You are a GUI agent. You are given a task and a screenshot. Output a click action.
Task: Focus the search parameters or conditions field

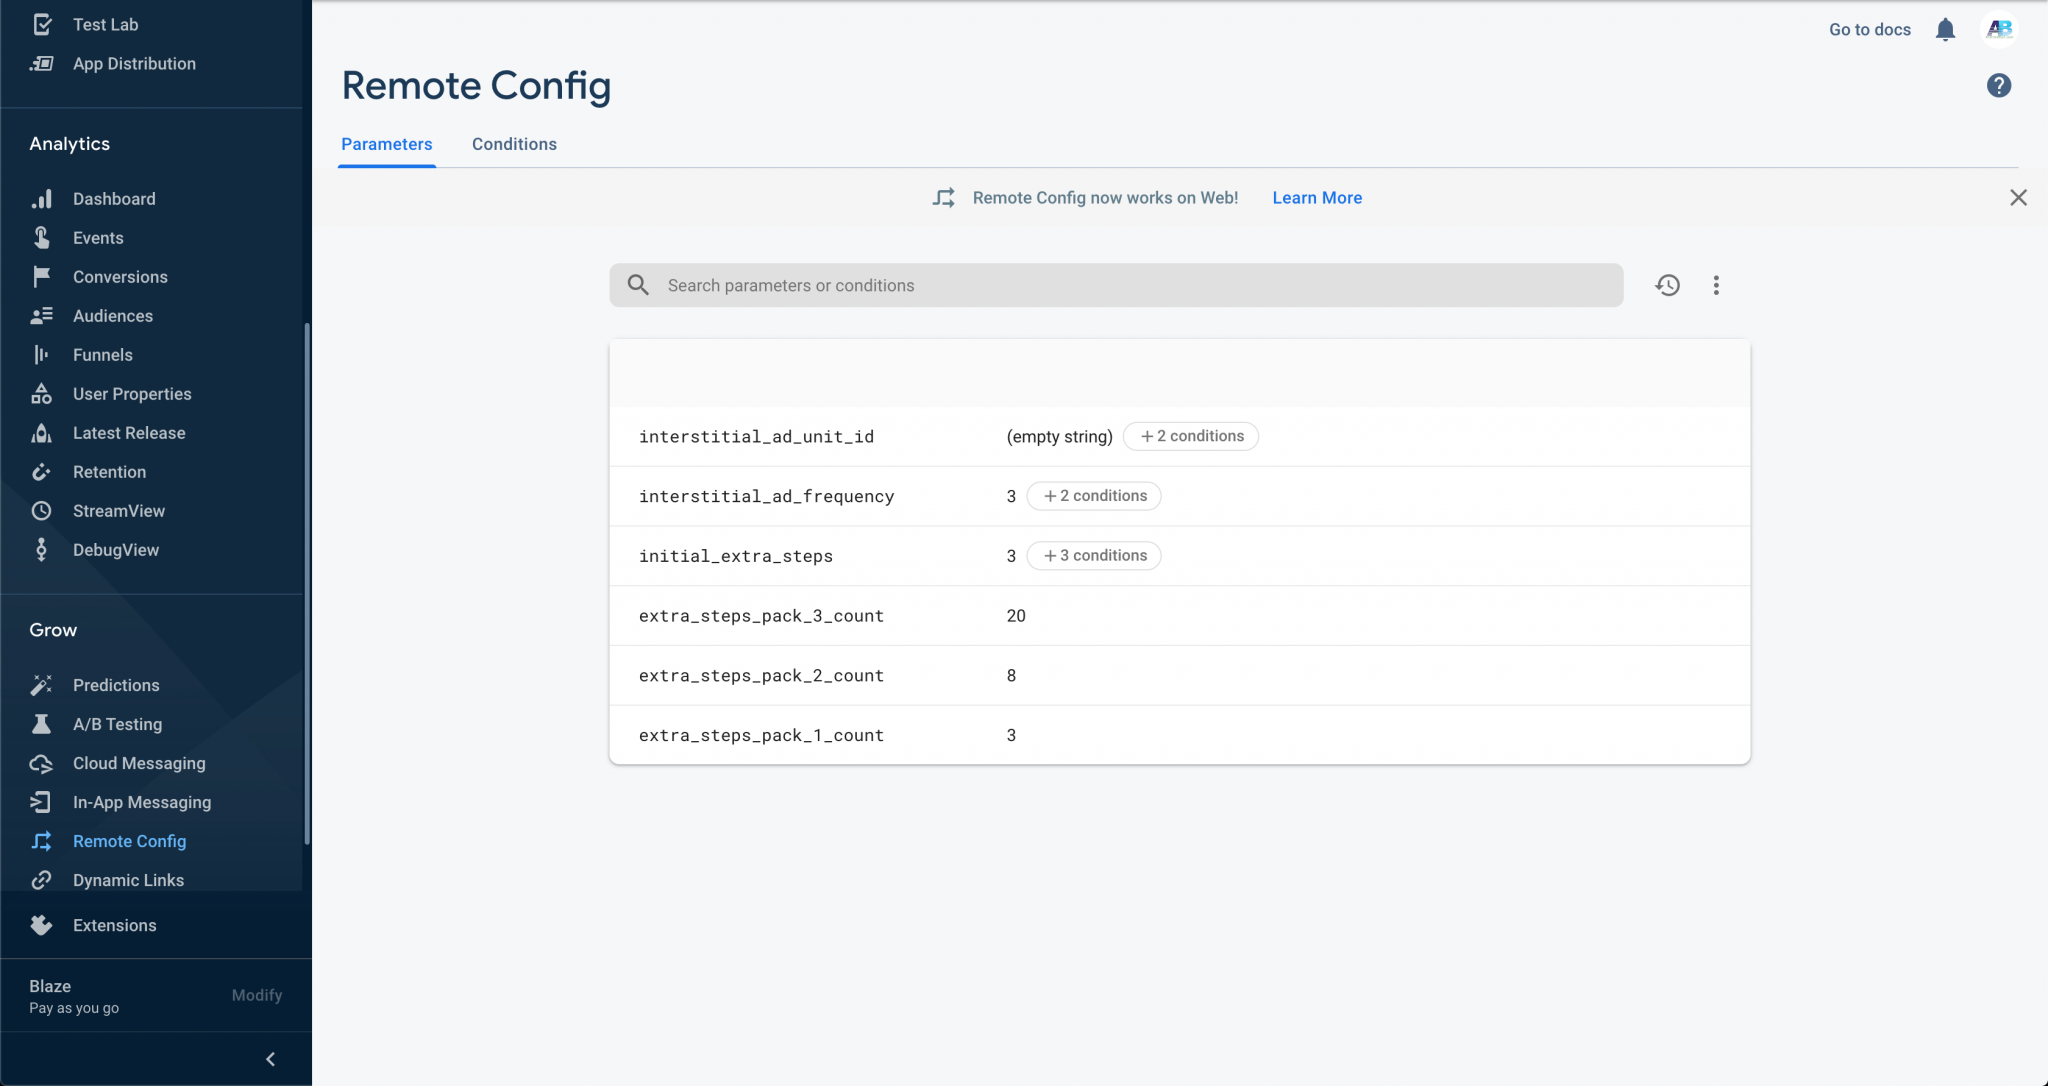[1130, 285]
